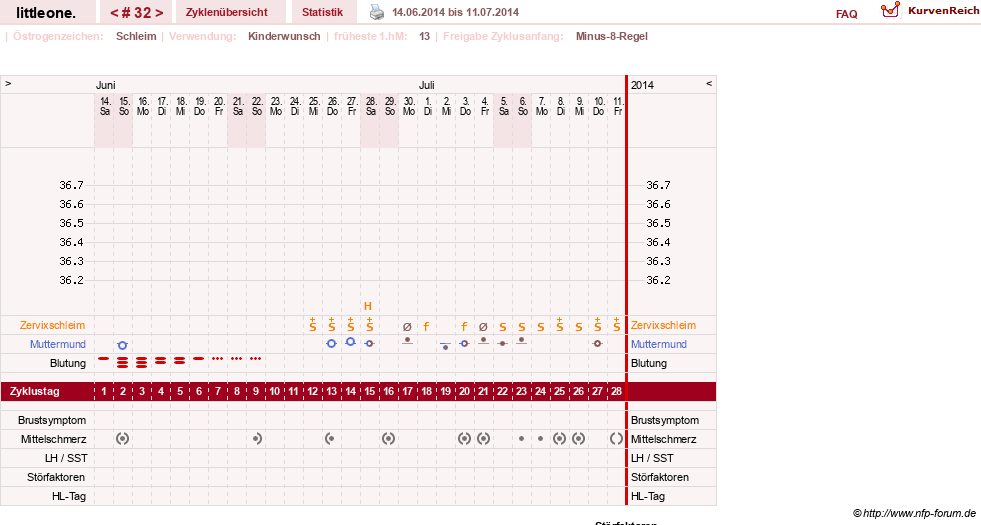Click the S+ mucus symbol on cycle day 12

pos(313,324)
